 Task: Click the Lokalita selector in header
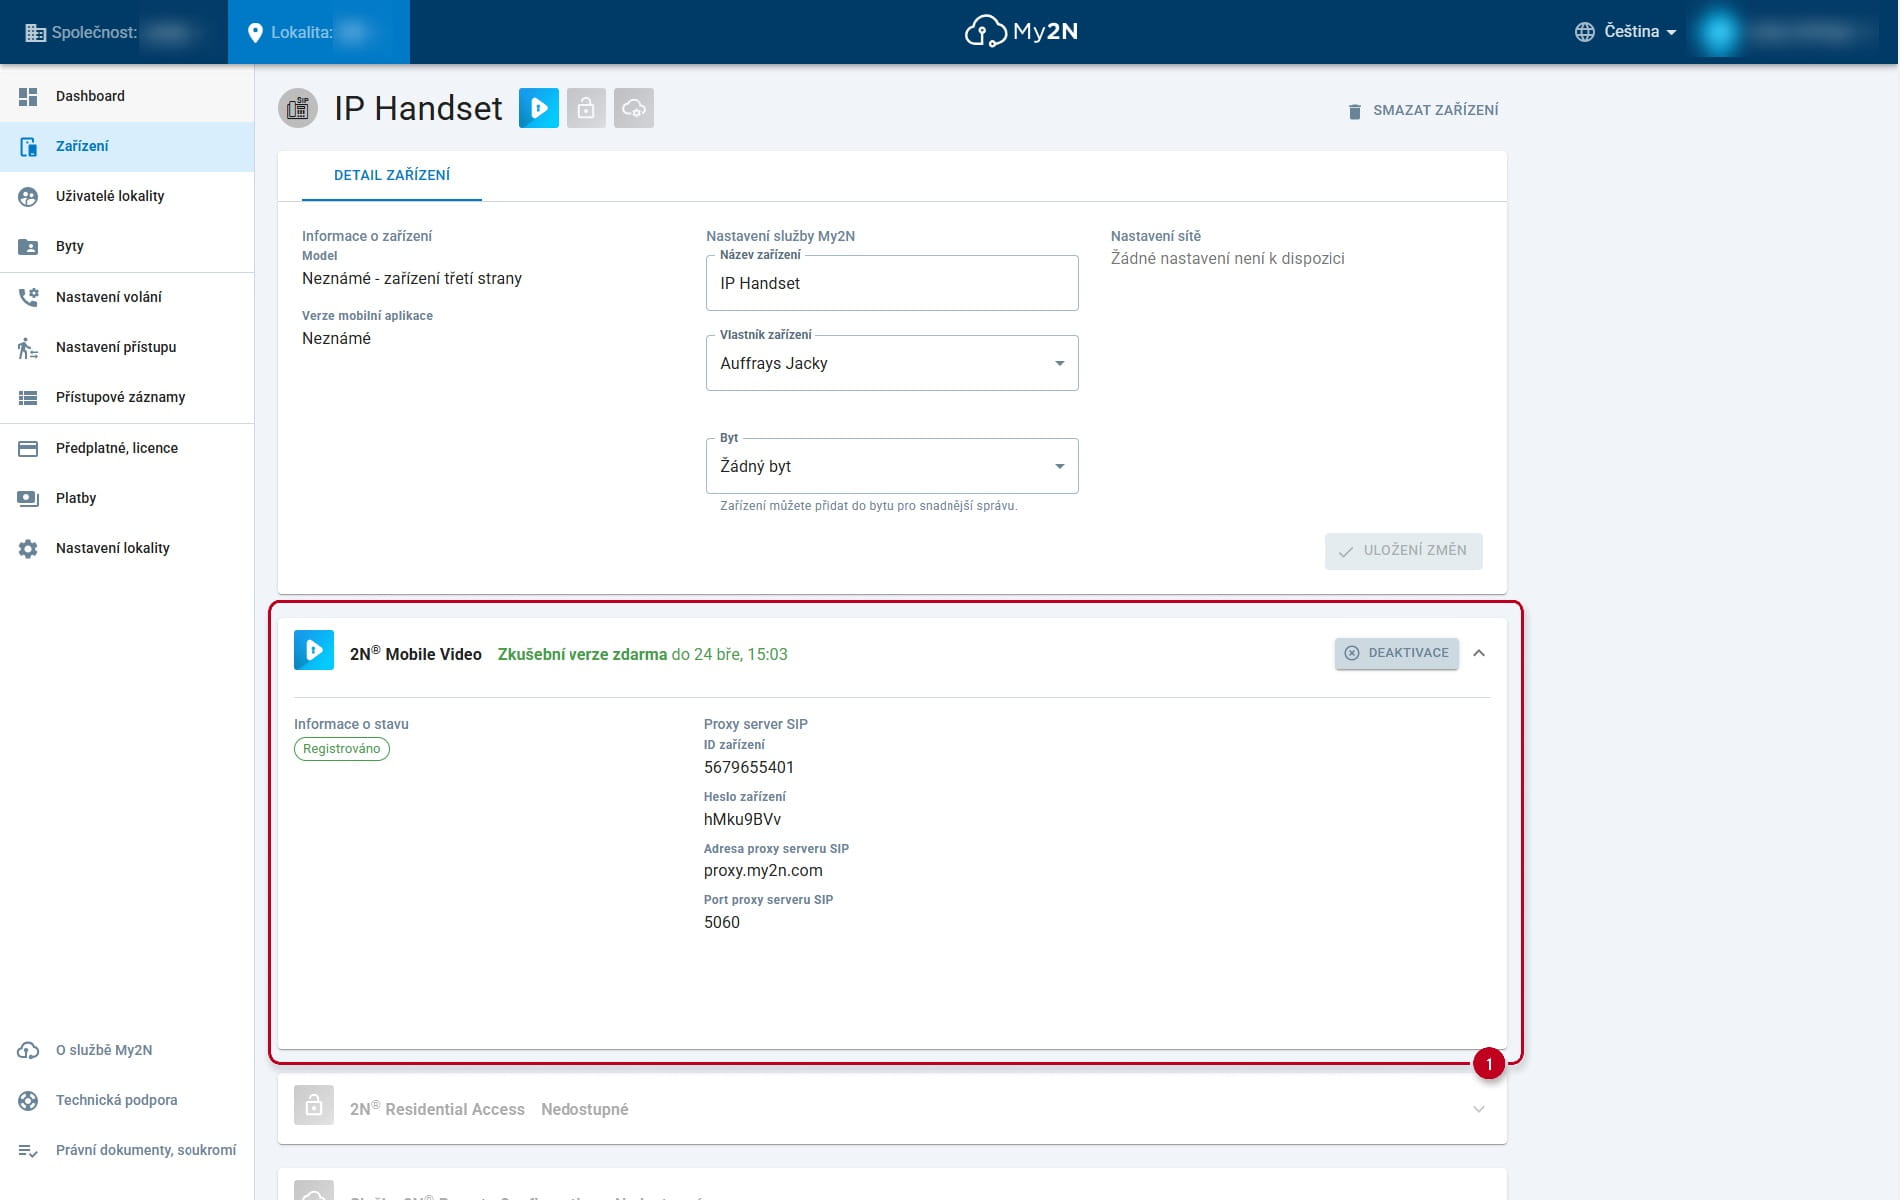click(319, 32)
